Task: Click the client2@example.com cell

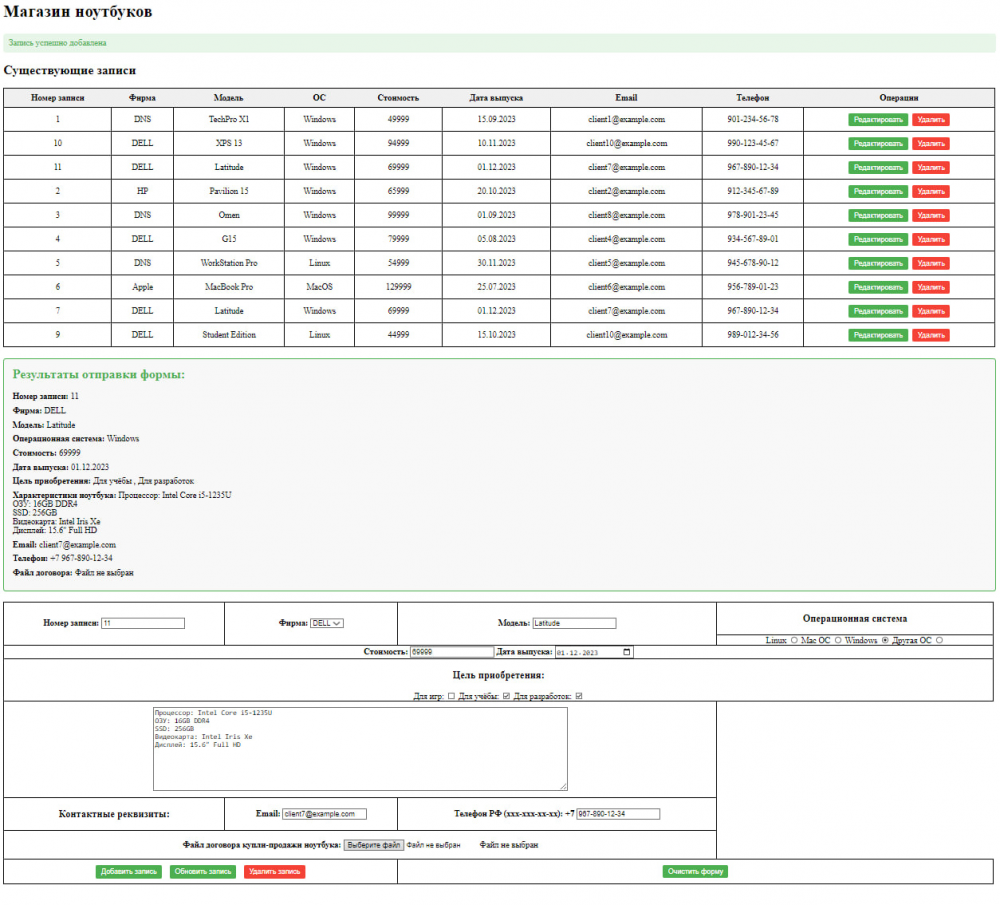Action: tap(626, 191)
